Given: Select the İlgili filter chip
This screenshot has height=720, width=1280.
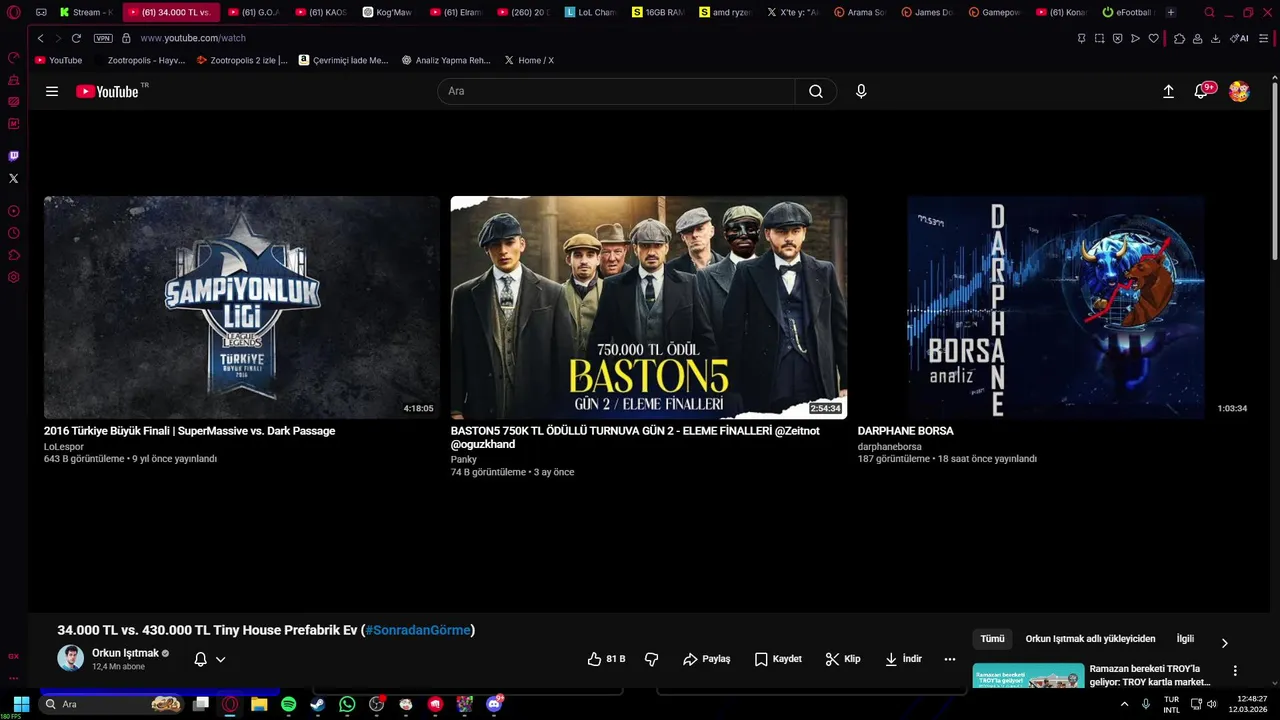Looking at the screenshot, I should click(1185, 639).
